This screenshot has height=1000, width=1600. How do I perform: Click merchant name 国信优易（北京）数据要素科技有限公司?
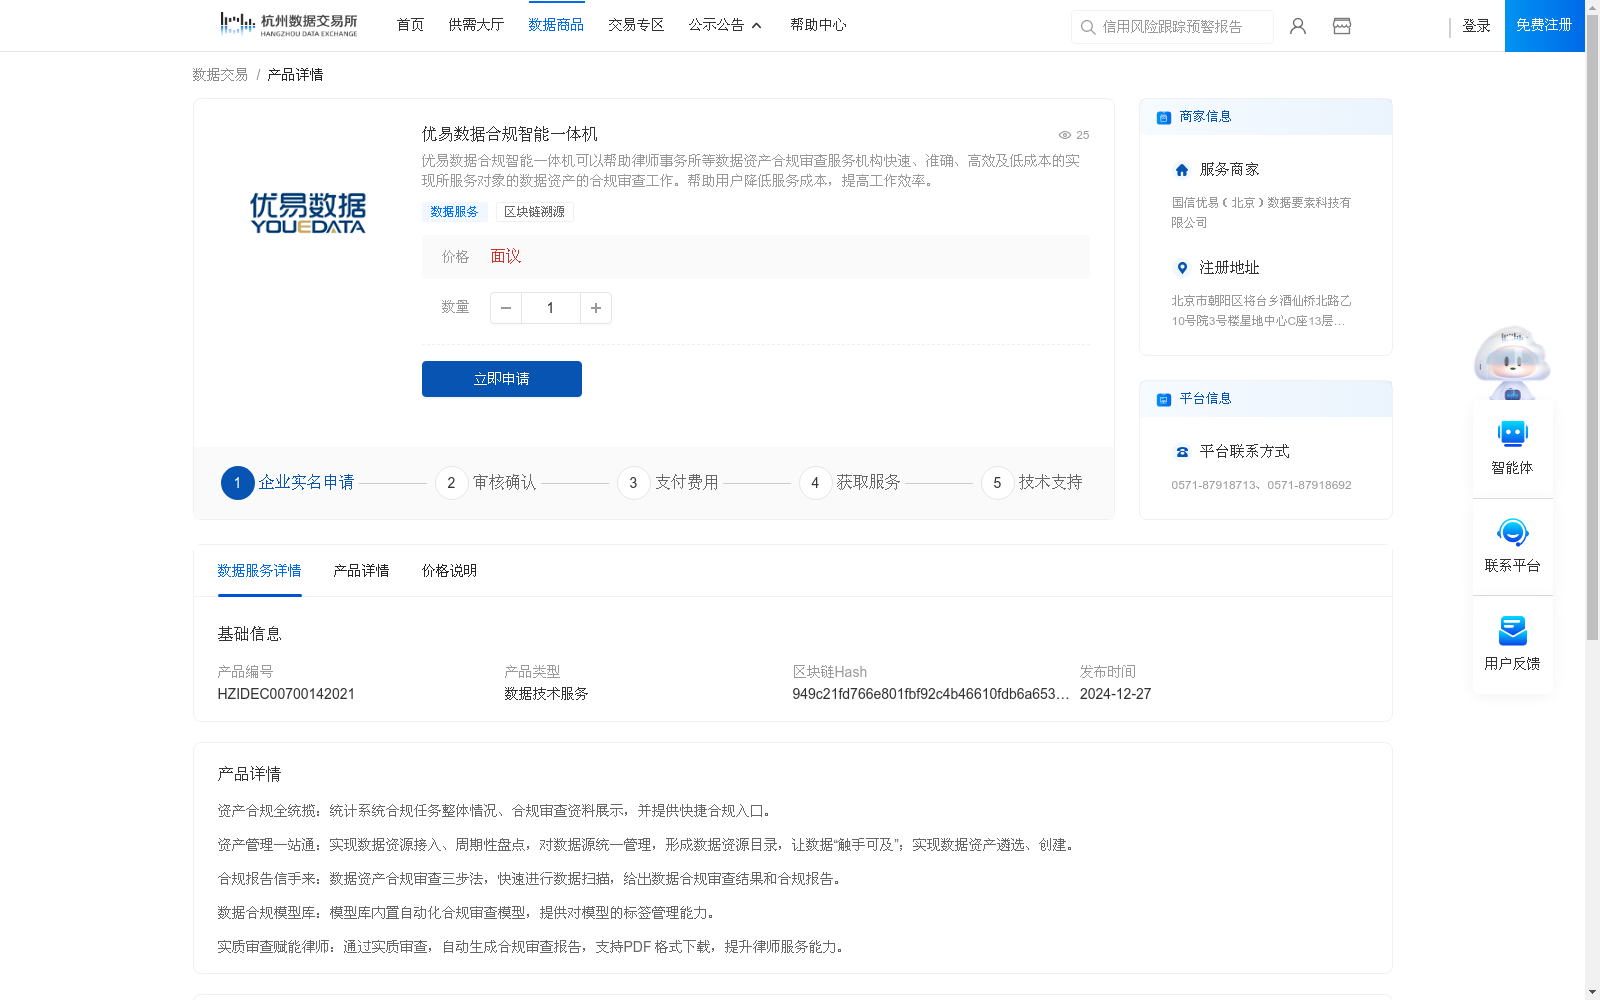[1261, 213]
